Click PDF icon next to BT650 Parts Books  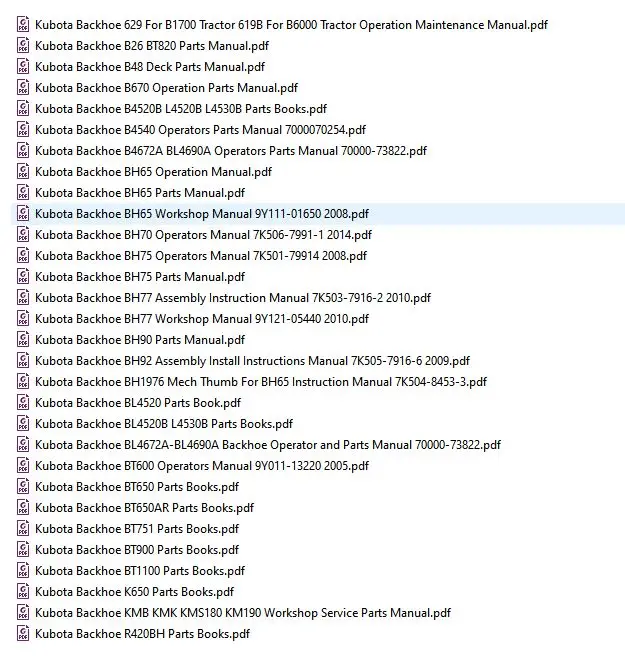pos(23,487)
